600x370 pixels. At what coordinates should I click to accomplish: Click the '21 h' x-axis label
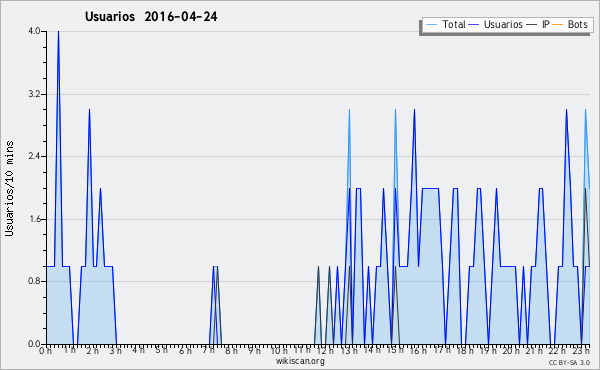point(534,350)
